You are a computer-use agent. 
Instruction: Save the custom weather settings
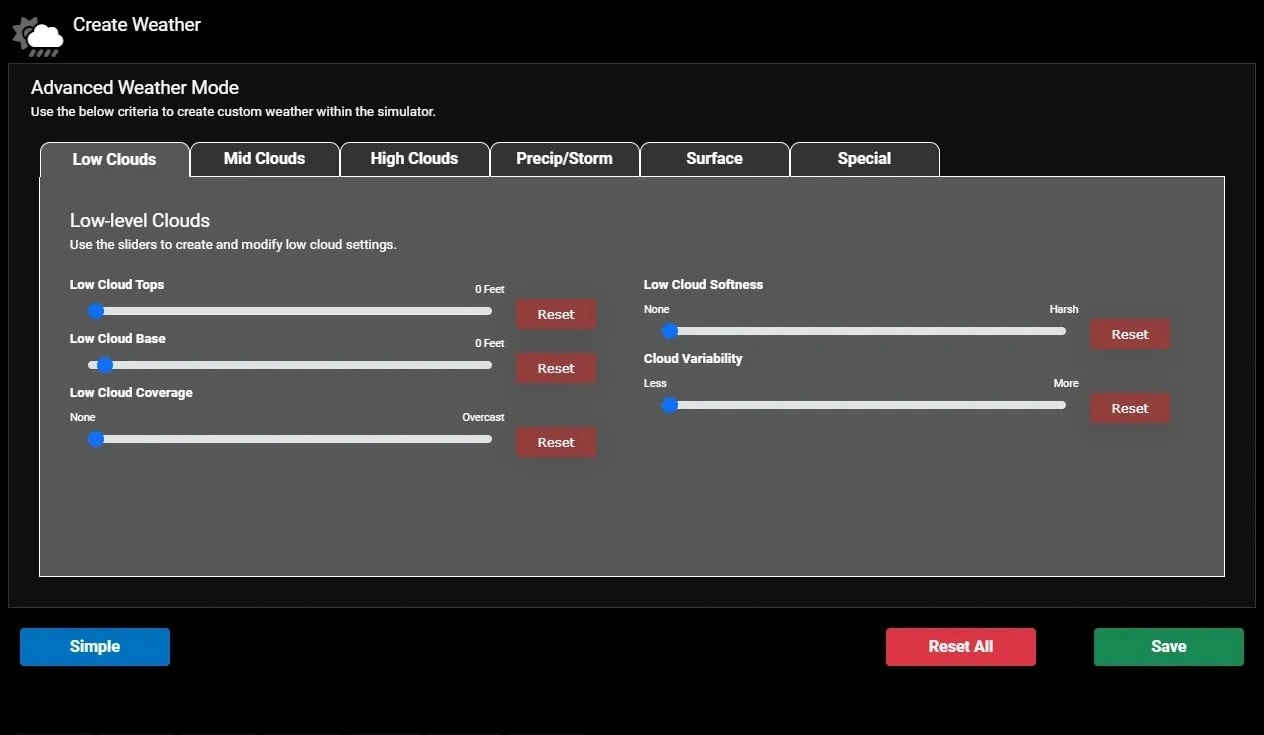[x=1168, y=647]
